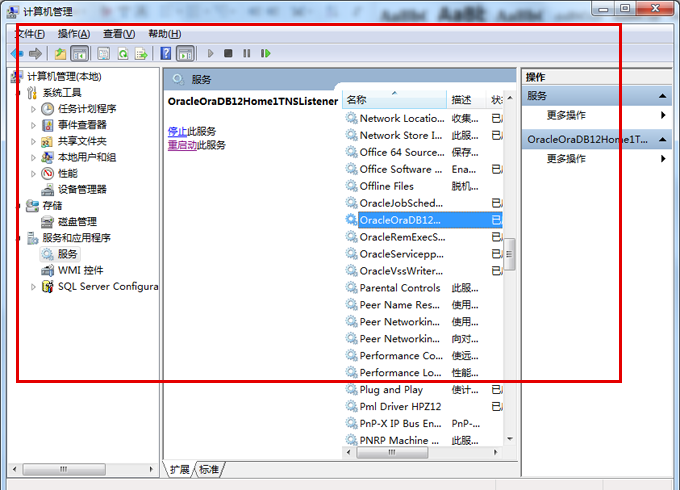Click the Pause Service toolbar icon
680x490 pixels.
(247, 53)
